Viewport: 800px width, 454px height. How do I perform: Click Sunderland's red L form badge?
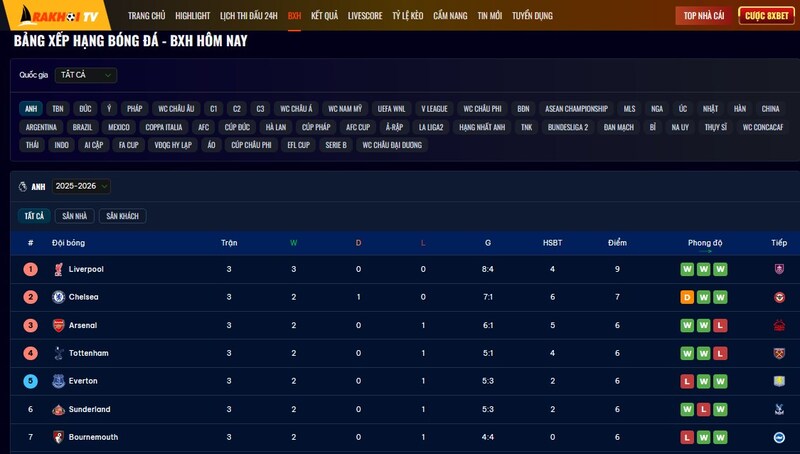click(x=704, y=409)
